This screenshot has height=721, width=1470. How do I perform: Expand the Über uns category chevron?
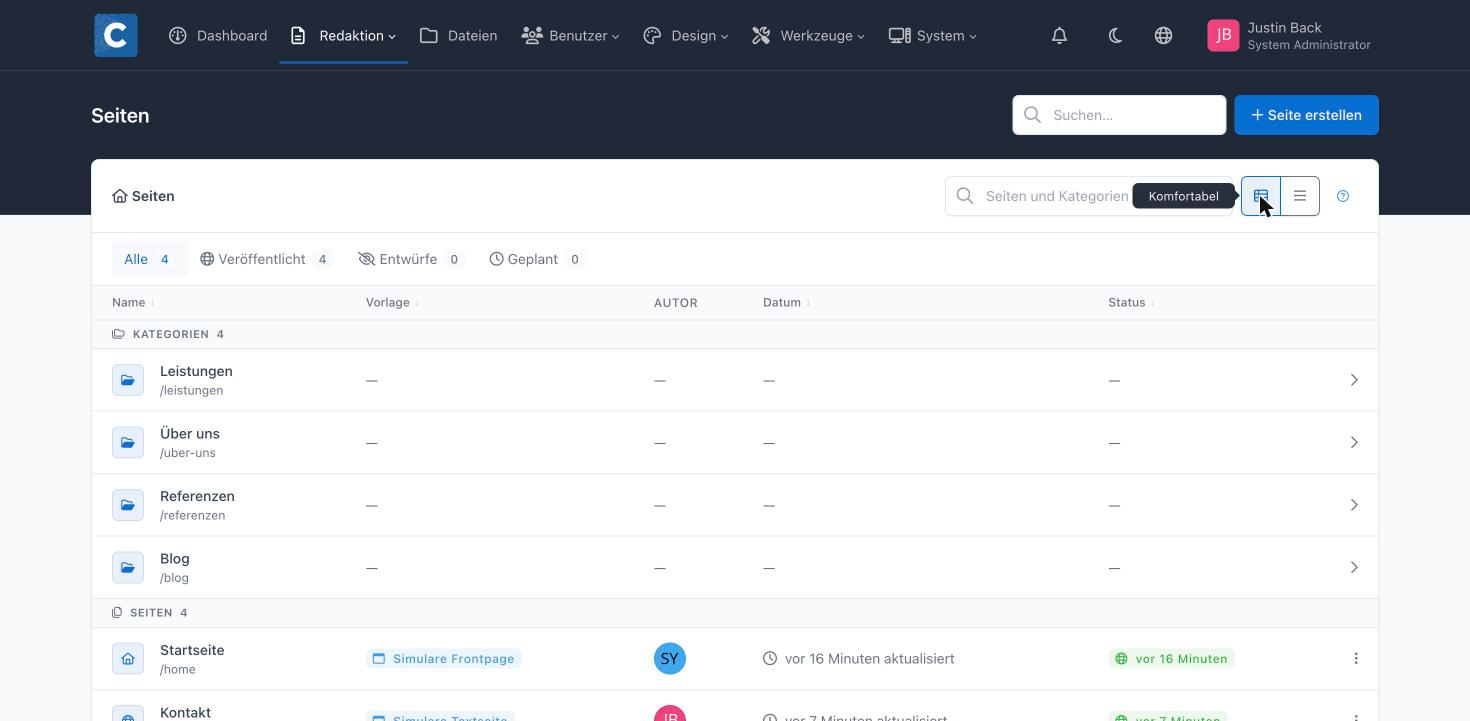click(1354, 442)
